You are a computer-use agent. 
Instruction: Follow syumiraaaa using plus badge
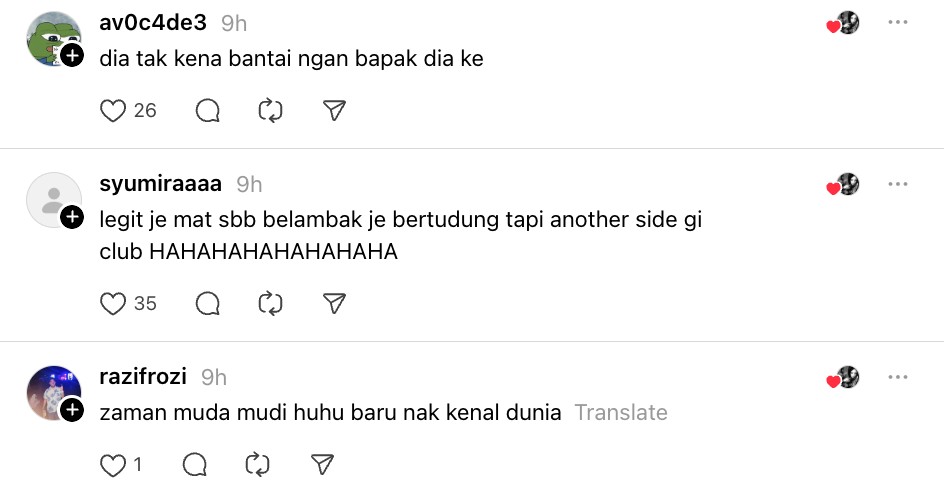click(72, 217)
